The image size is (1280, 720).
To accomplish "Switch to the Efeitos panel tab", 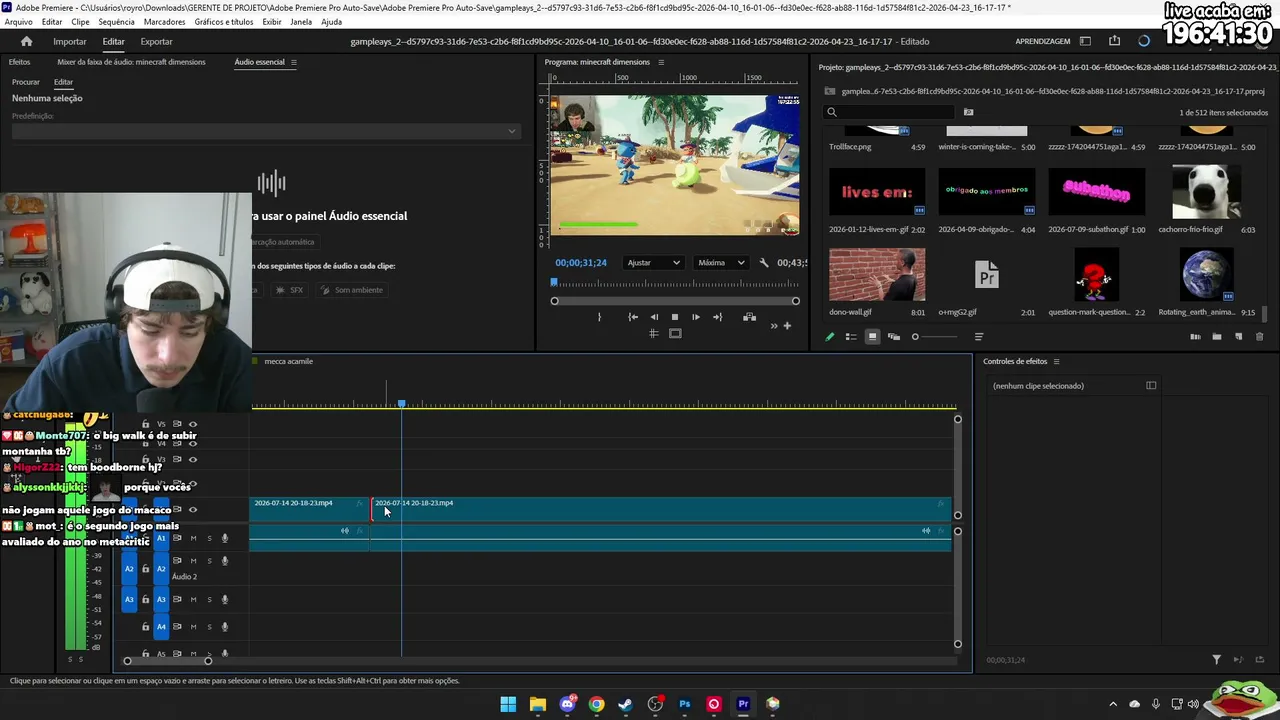I will [20, 62].
